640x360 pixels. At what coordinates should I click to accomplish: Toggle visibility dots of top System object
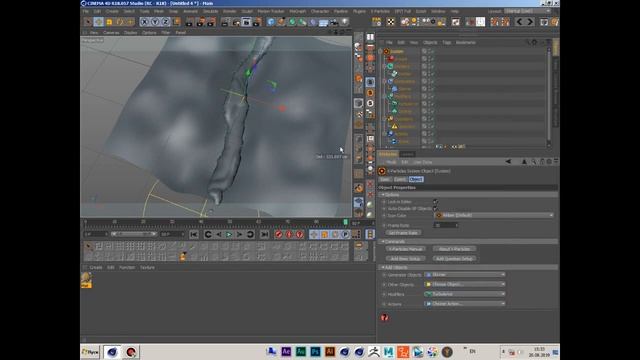(430, 51)
